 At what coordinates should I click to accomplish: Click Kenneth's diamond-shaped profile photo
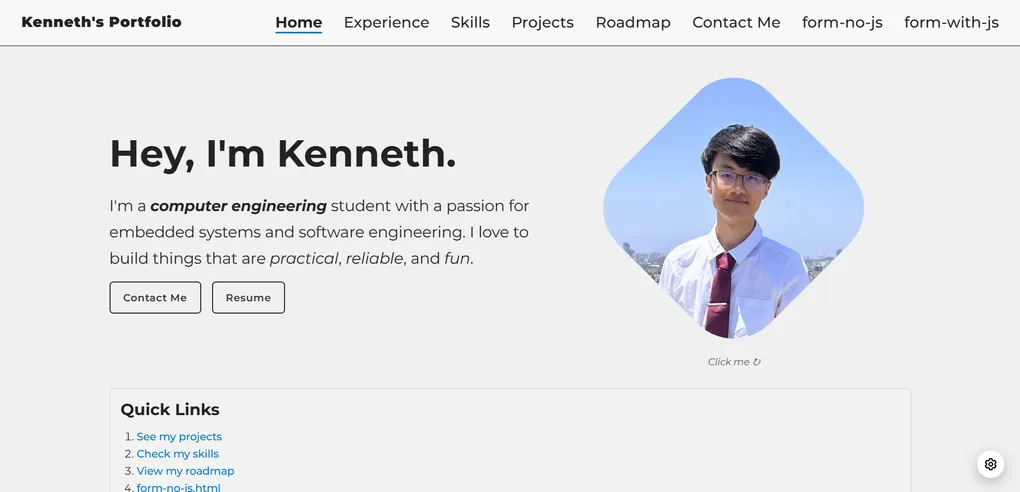click(733, 208)
